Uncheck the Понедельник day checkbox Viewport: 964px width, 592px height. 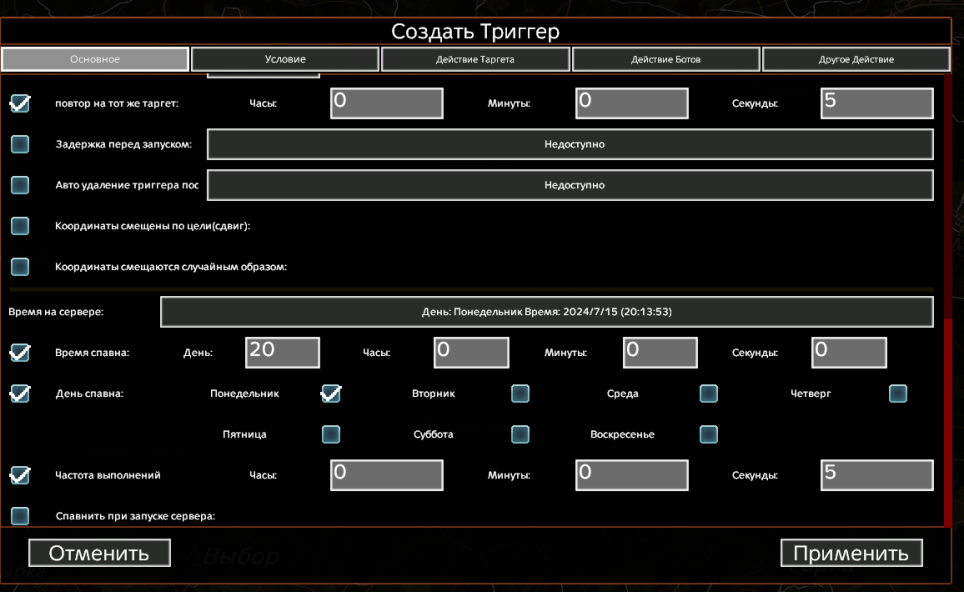pyautogui.click(x=331, y=394)
